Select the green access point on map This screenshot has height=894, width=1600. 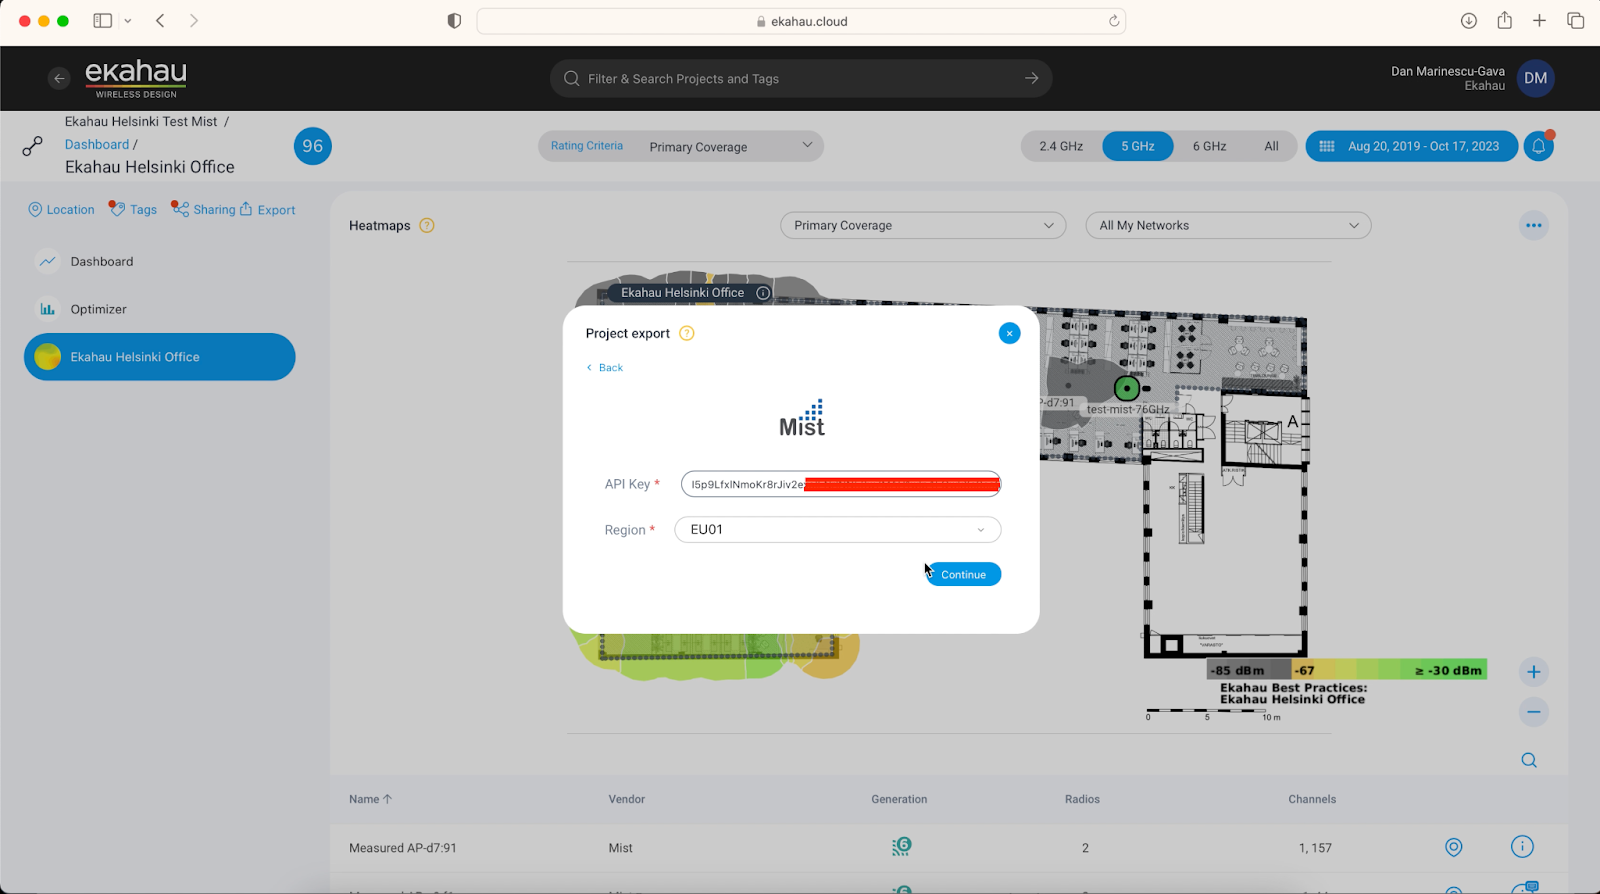click(1127, 388)
